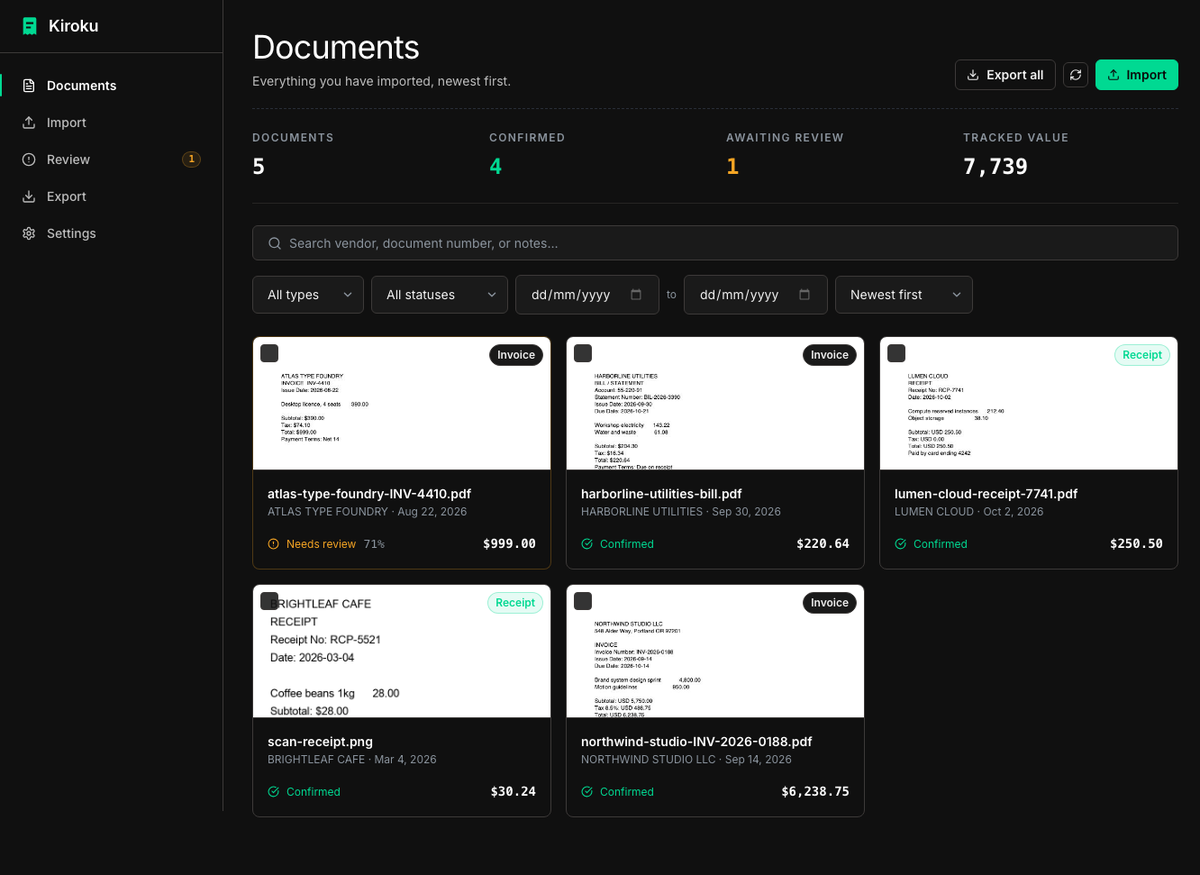This screenshot has width=1200, height=875.
Task: Click the refresh icon button
Action: pyautogui.click(x=1075, y=75)
